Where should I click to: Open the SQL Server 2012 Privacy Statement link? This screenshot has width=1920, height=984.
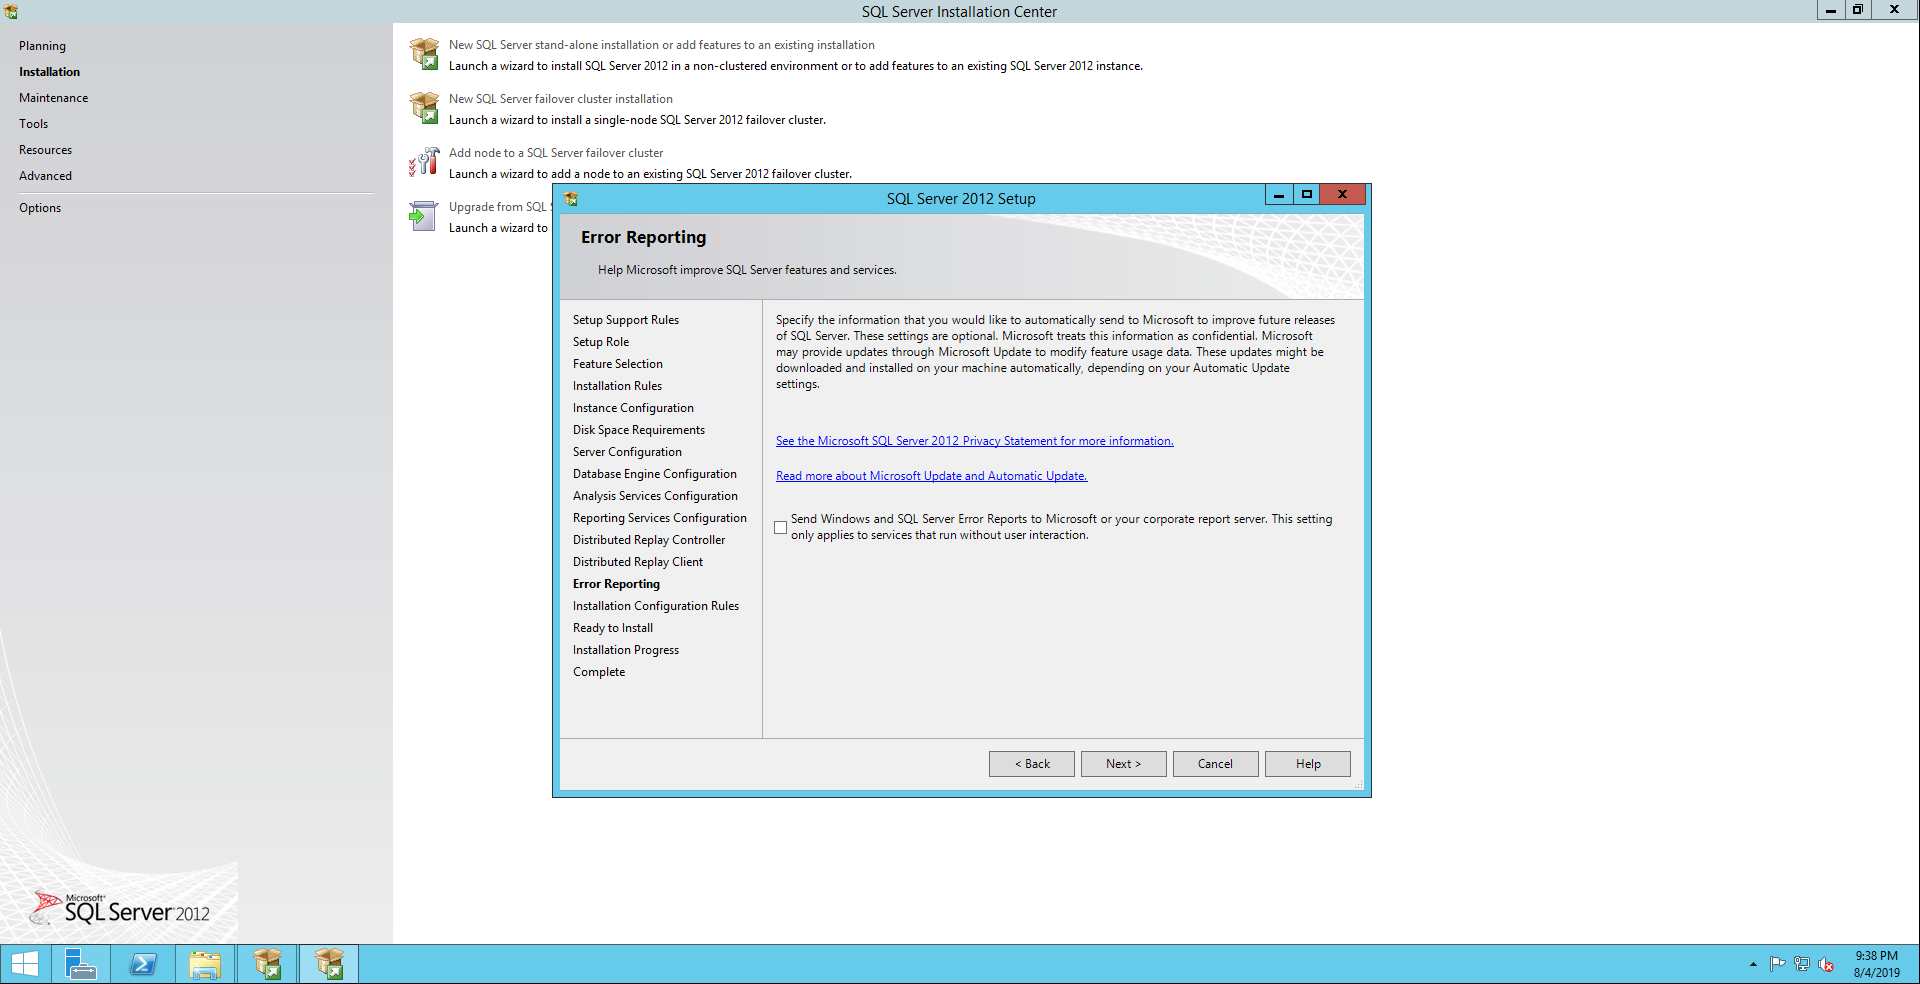pyautogui.click(x=974, y=441)
